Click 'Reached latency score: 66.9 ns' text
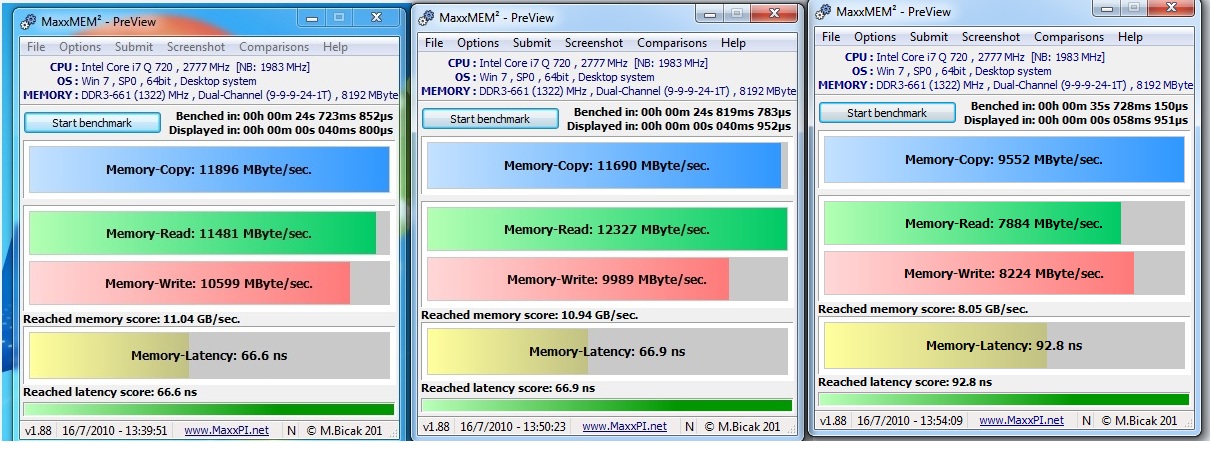This screenshot has height=451, width=1210. [x=508, y=388]
